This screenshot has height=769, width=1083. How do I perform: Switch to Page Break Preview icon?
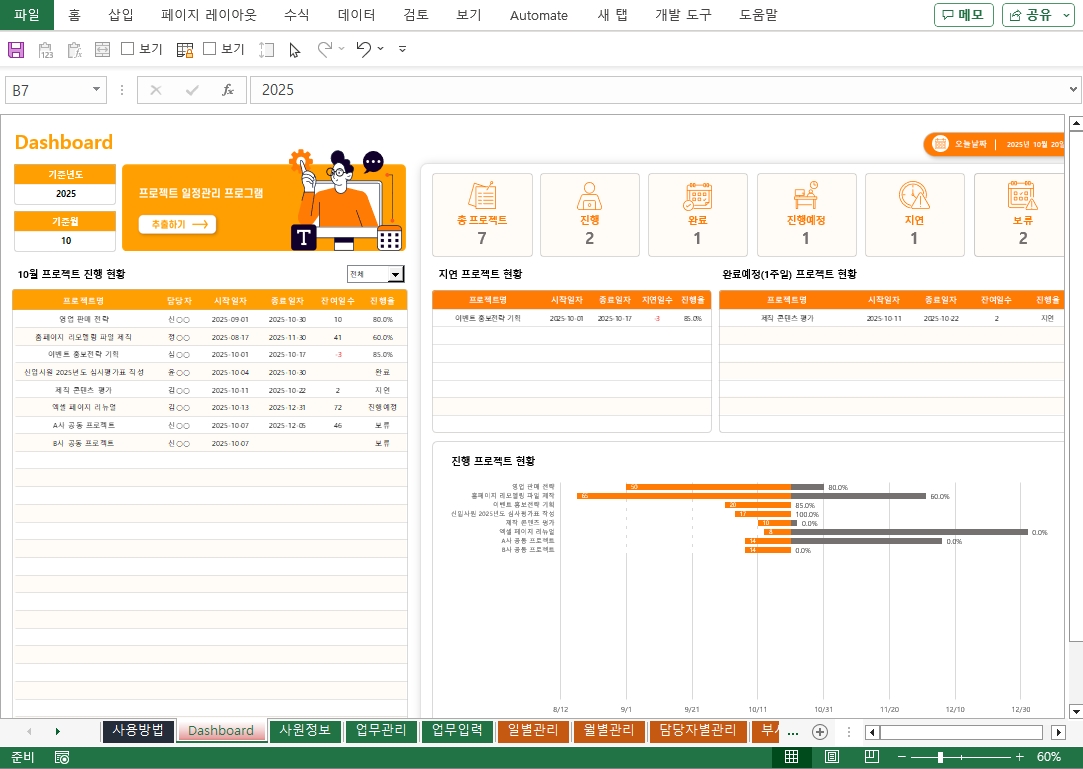[871, 757]
